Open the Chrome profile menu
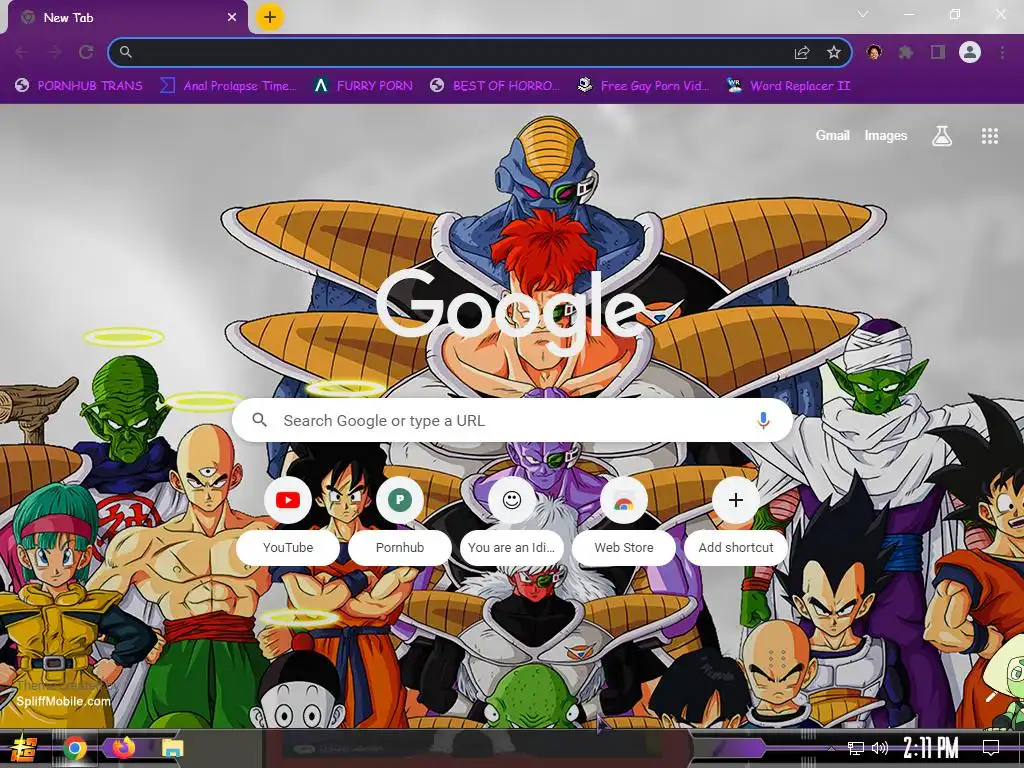Image resolution: width=1024 pixels, height=768 pixels. [970, 52]
